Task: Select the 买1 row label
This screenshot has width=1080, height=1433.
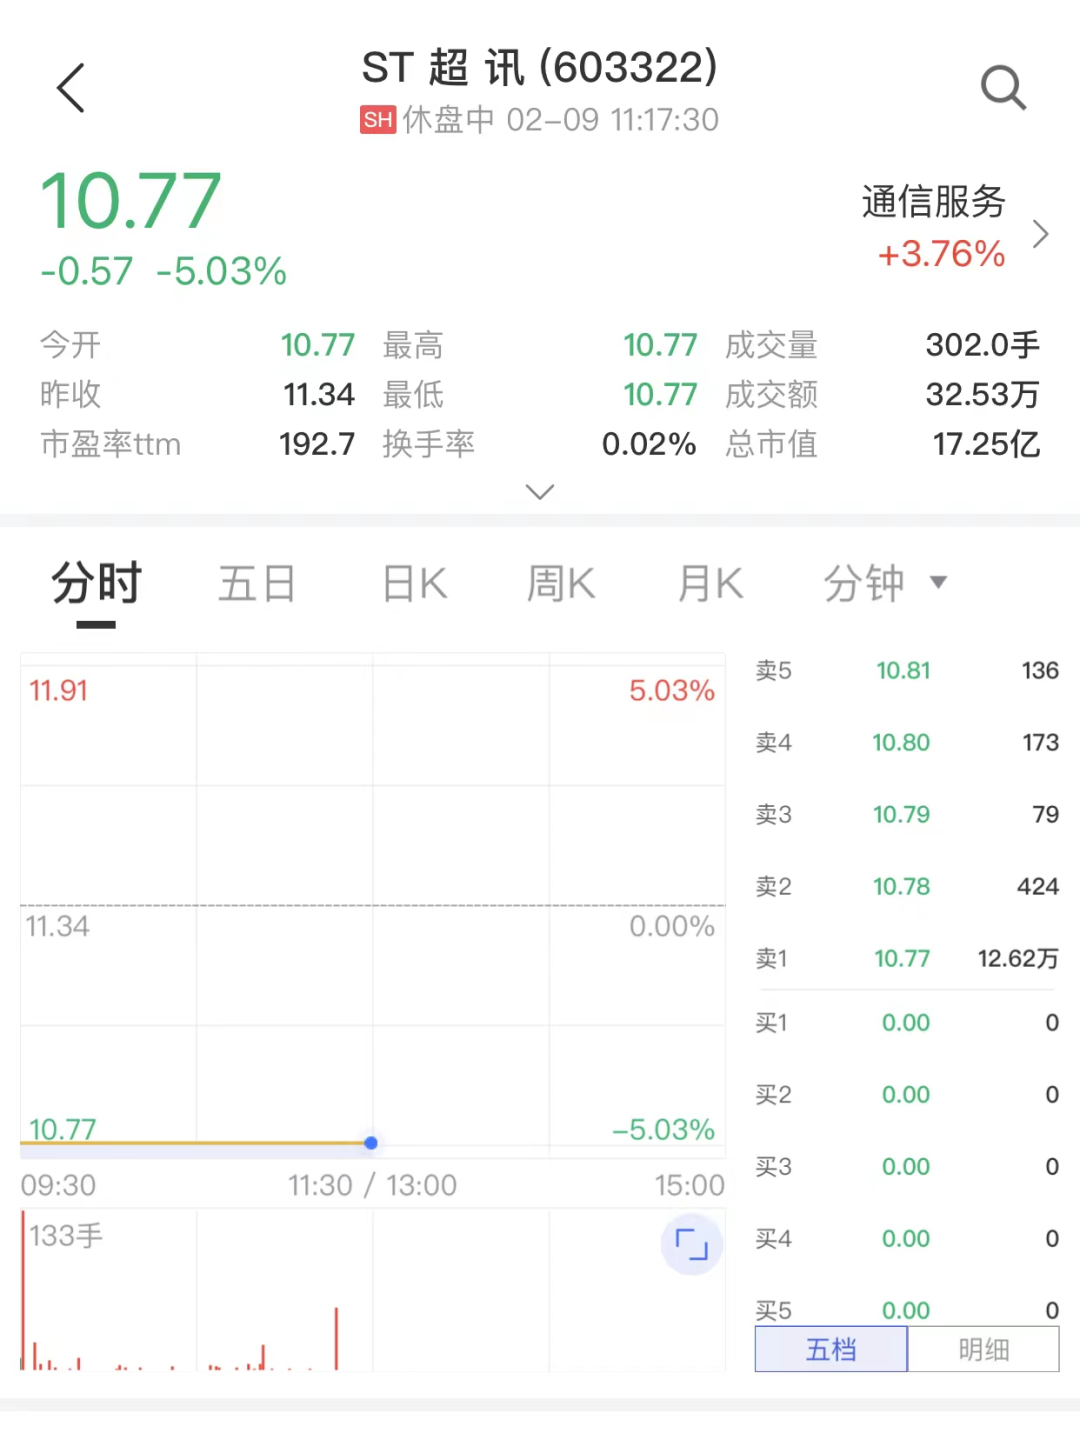Action: click(x=772, y=1022)
